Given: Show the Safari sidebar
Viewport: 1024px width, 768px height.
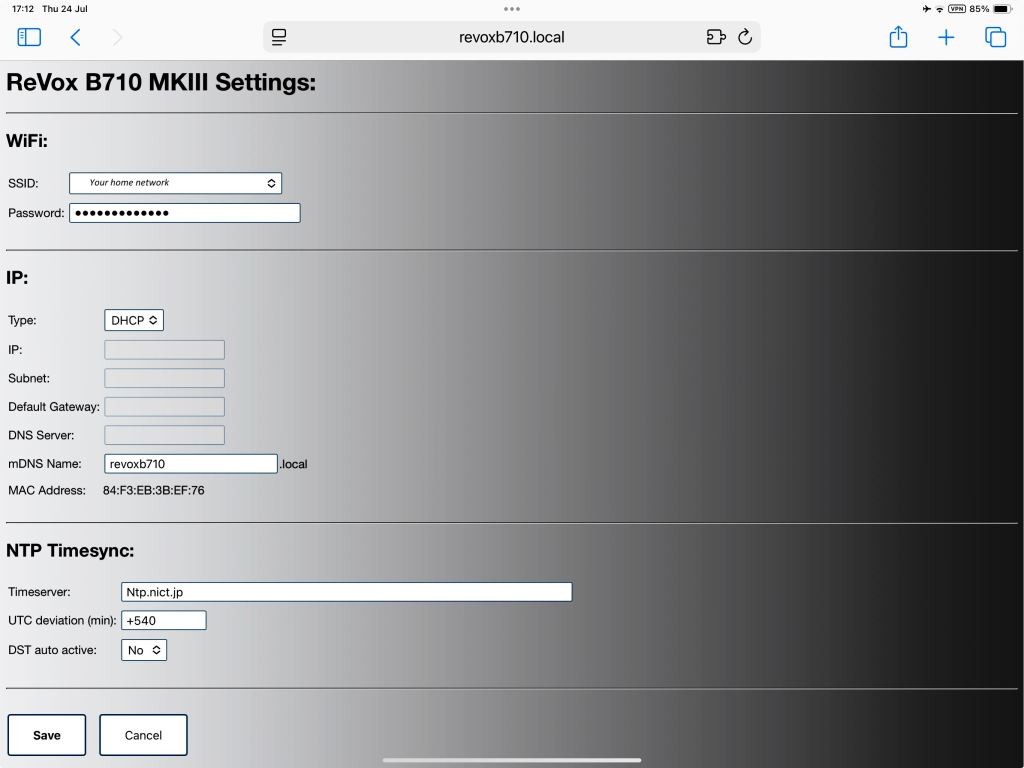Looking at the screenshot, I should (29, 37).
